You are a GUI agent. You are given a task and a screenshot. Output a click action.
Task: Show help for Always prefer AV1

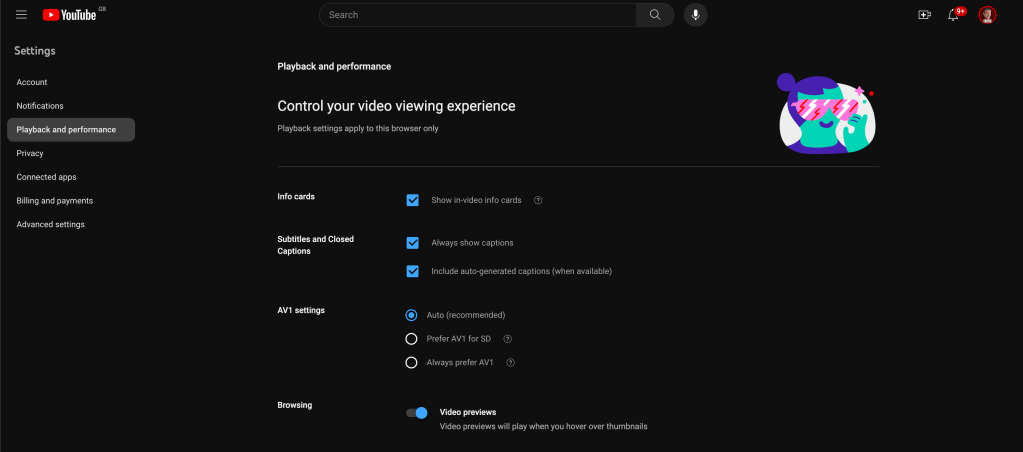[511, 363]
